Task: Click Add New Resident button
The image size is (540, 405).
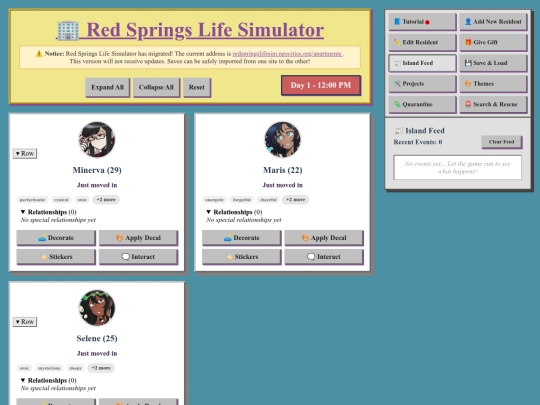Action: tap(493, 22)
